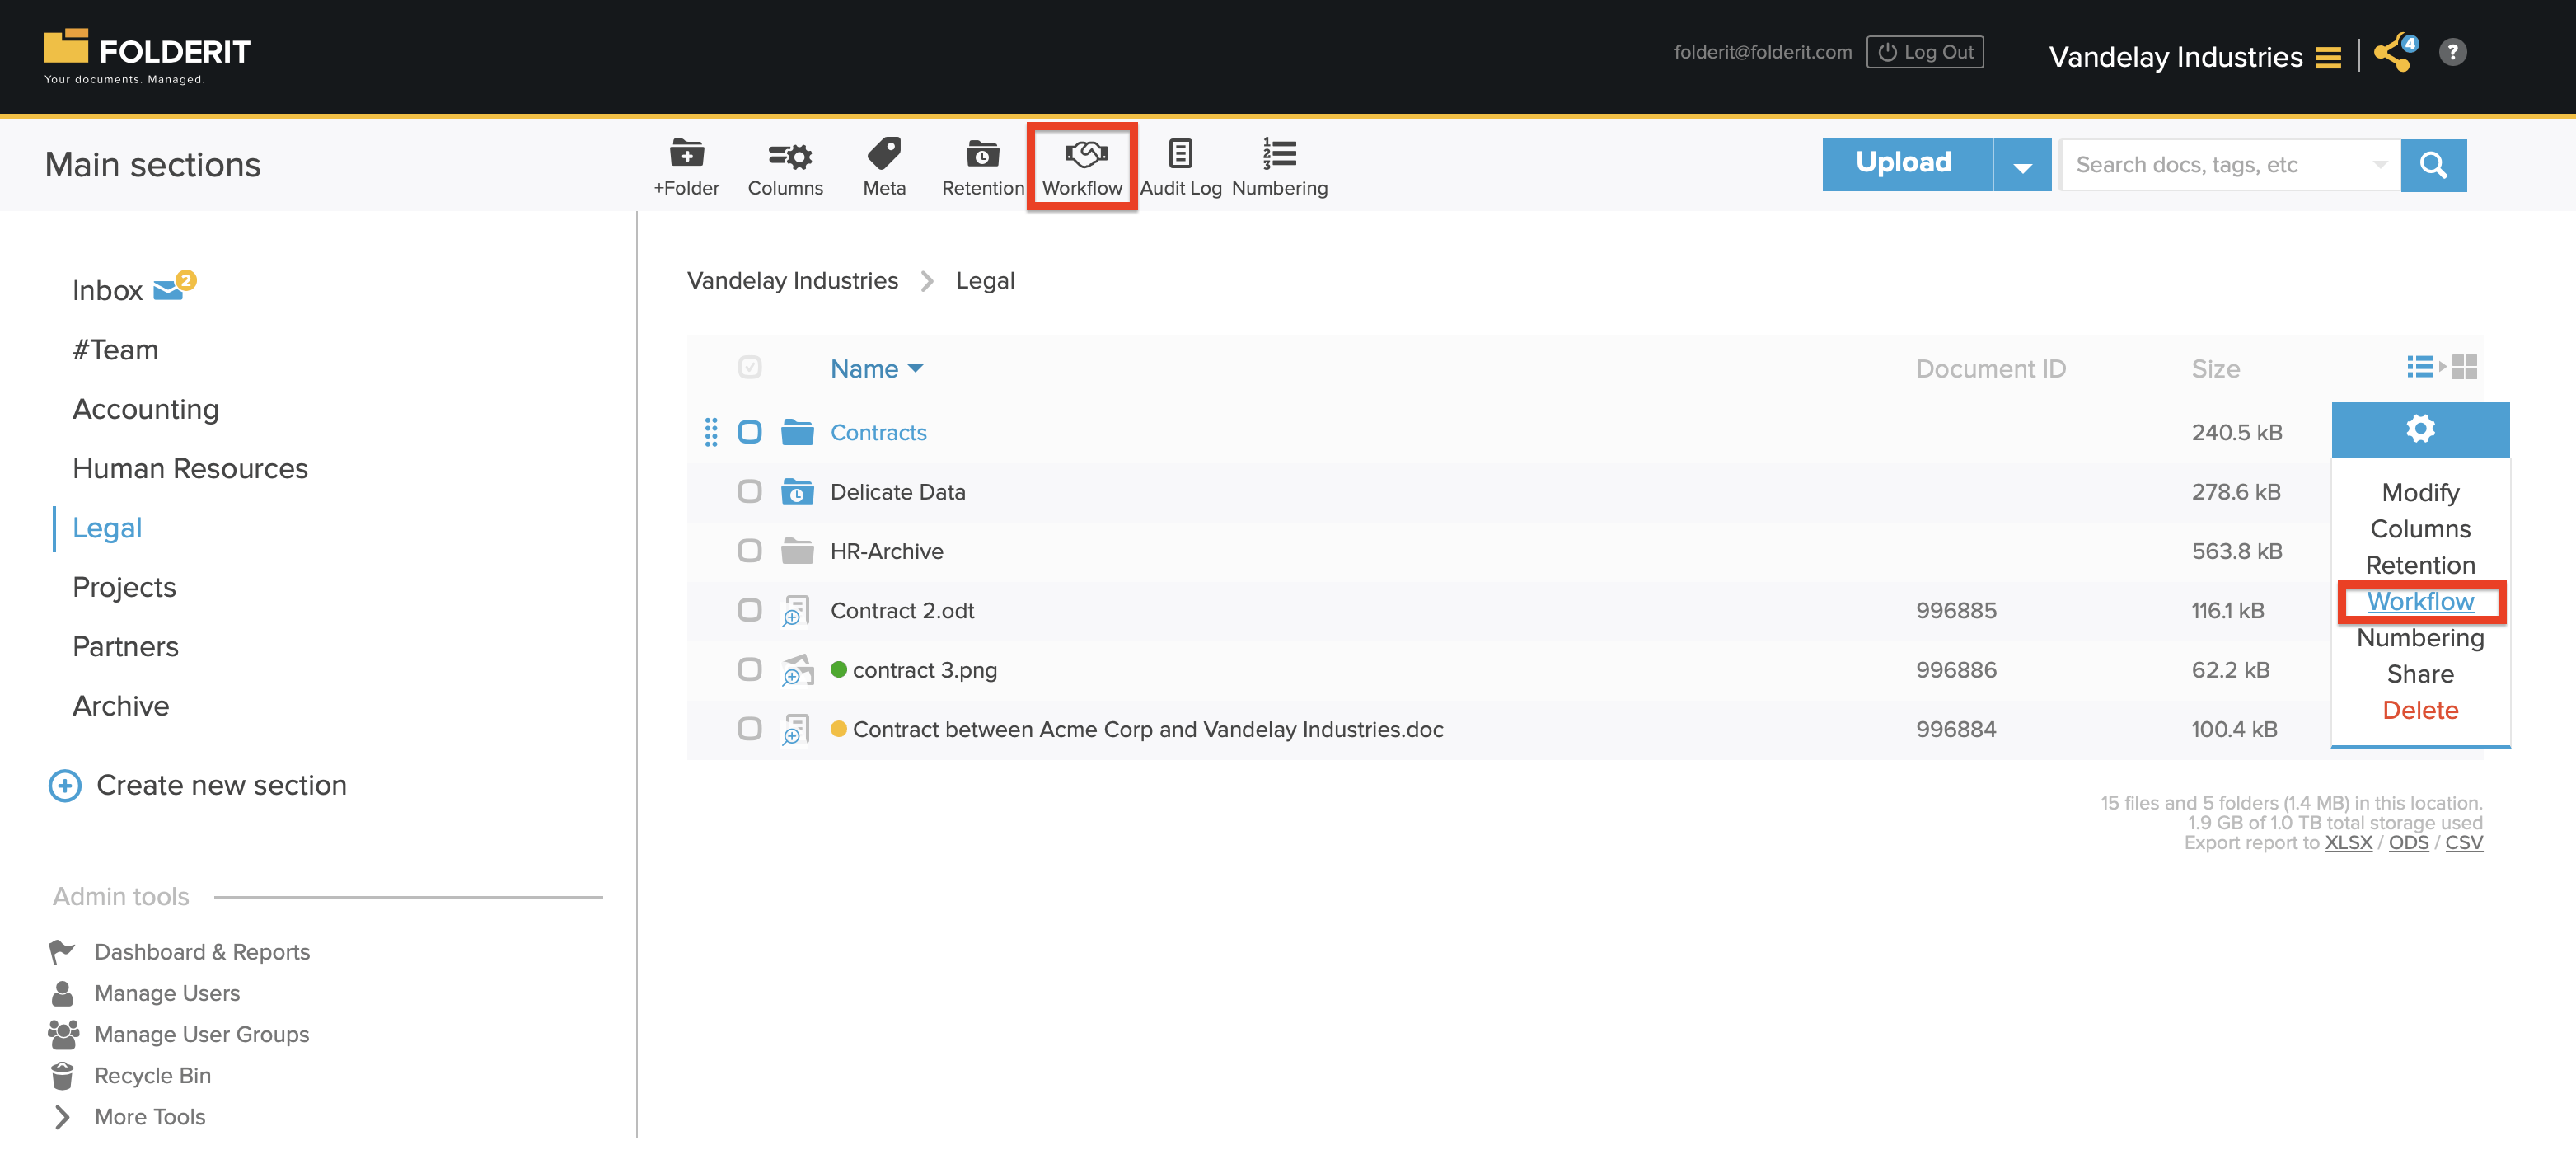The image size is (2576, 1164).
Task: Open the share notifications icon
Action: click(x=2395, y=53)
